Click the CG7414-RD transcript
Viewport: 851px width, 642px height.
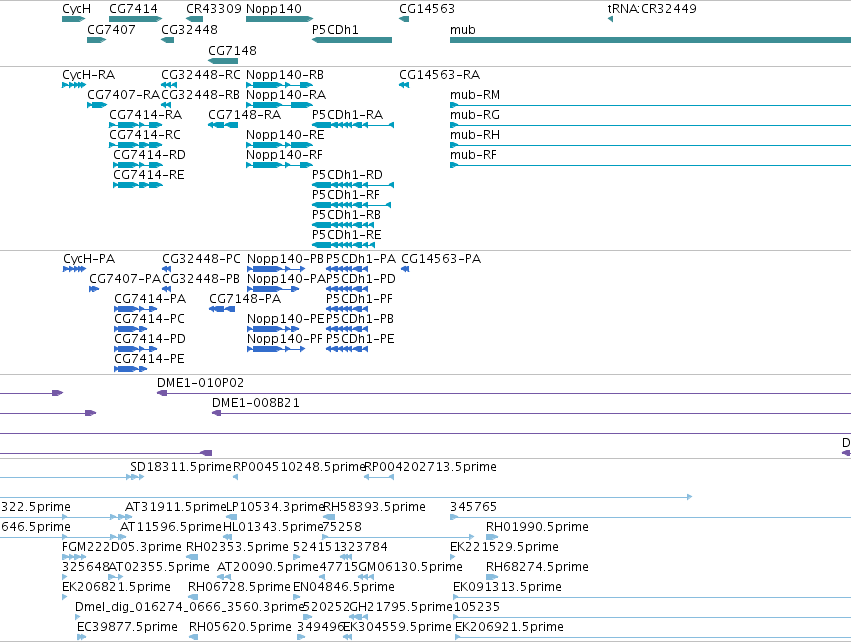[x=138, y=165]
